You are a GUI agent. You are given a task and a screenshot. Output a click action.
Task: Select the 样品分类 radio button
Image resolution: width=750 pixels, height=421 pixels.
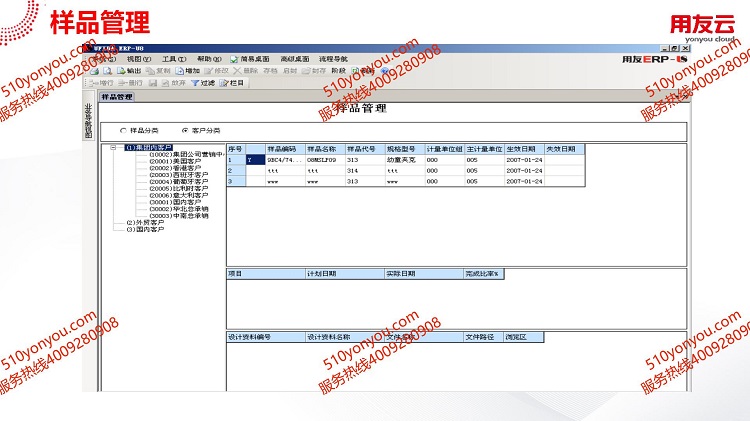click(x=123, y=130)
